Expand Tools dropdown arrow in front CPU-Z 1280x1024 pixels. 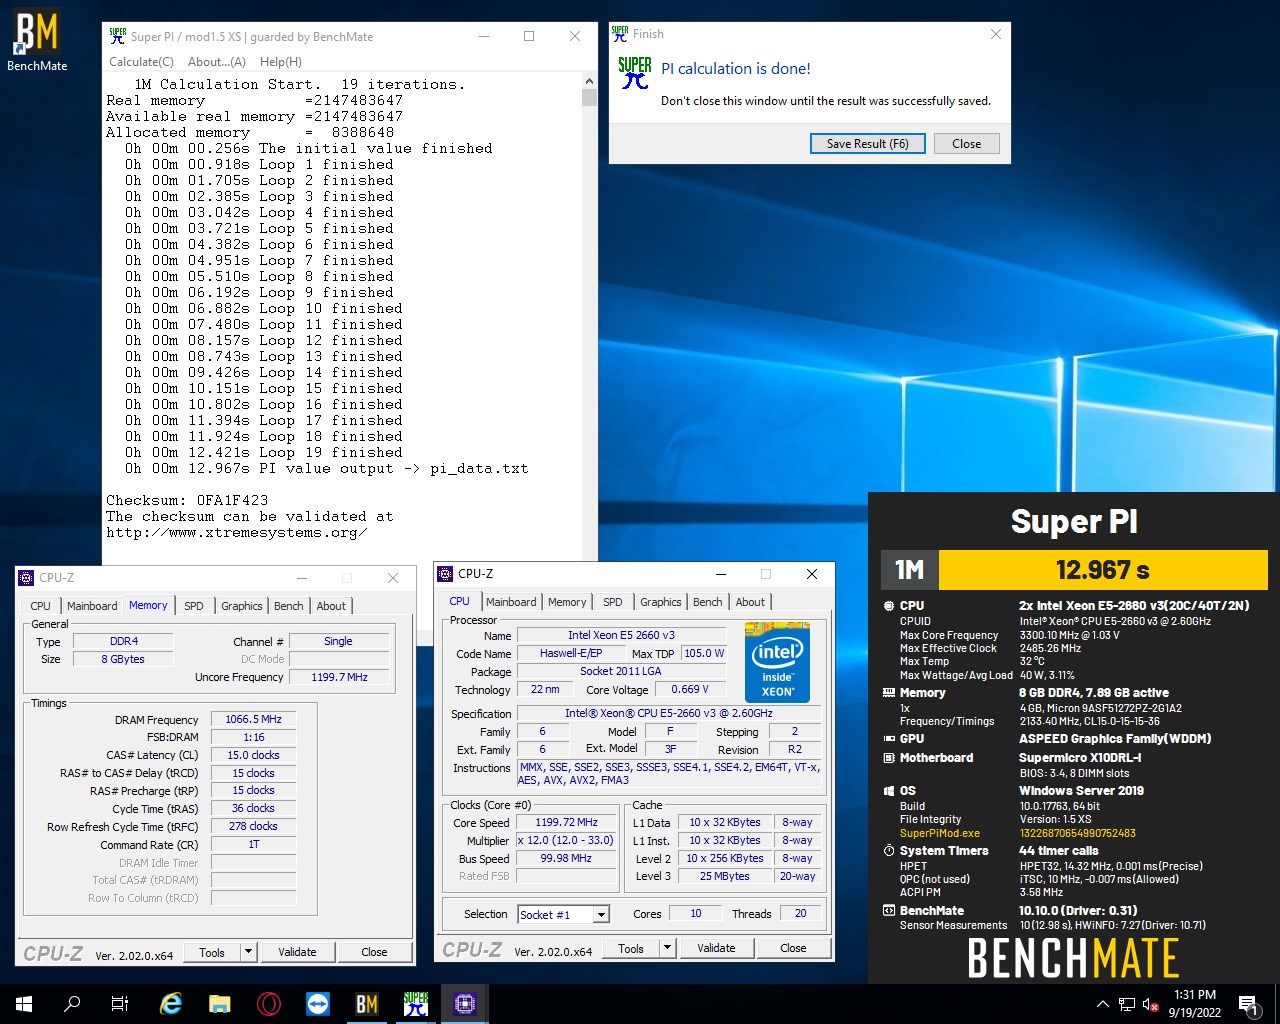pos(668,948)
